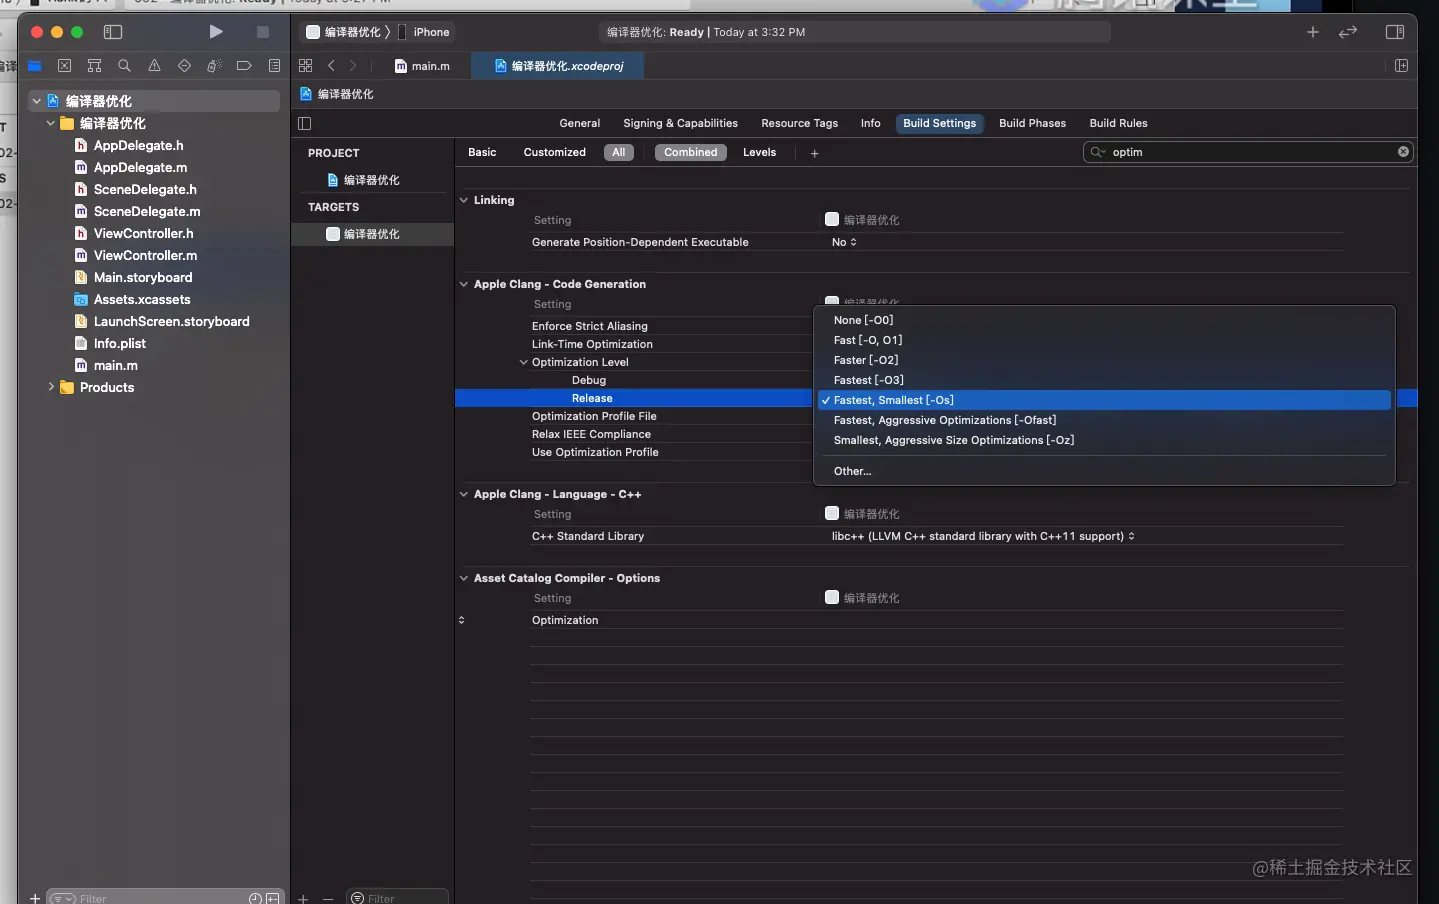Switch to the General tab
This screenshot has width=1439, height=904.
(x=580, y=123)
